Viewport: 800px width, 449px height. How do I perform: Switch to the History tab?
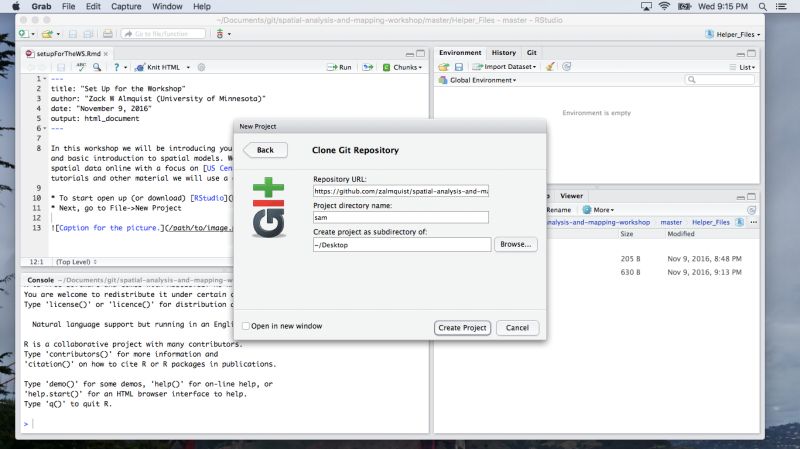(x=504, y=53)
